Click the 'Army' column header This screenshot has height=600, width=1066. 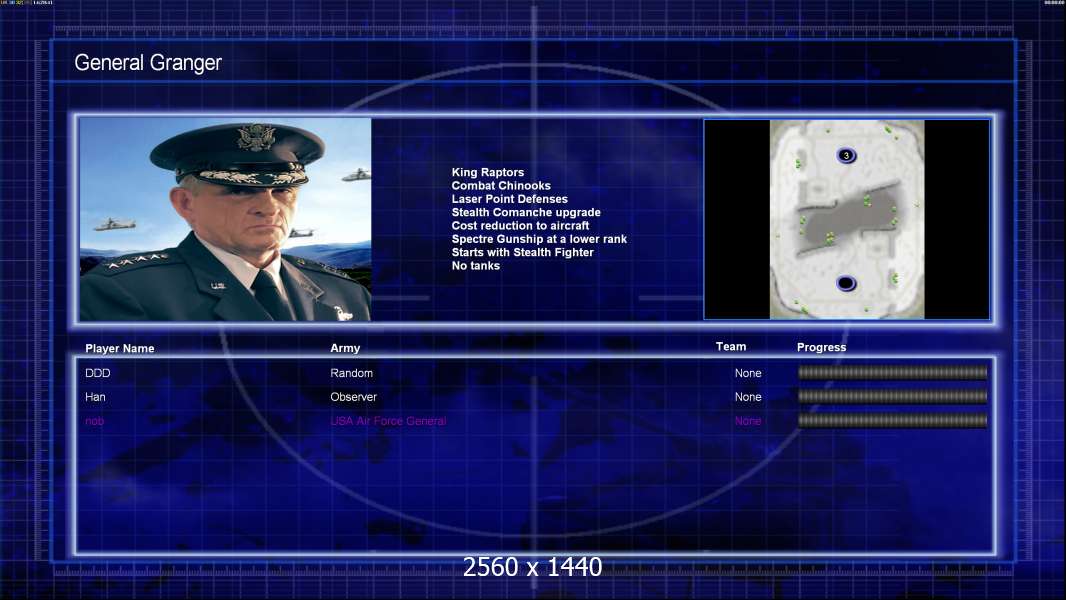click(x=345, y=348)
